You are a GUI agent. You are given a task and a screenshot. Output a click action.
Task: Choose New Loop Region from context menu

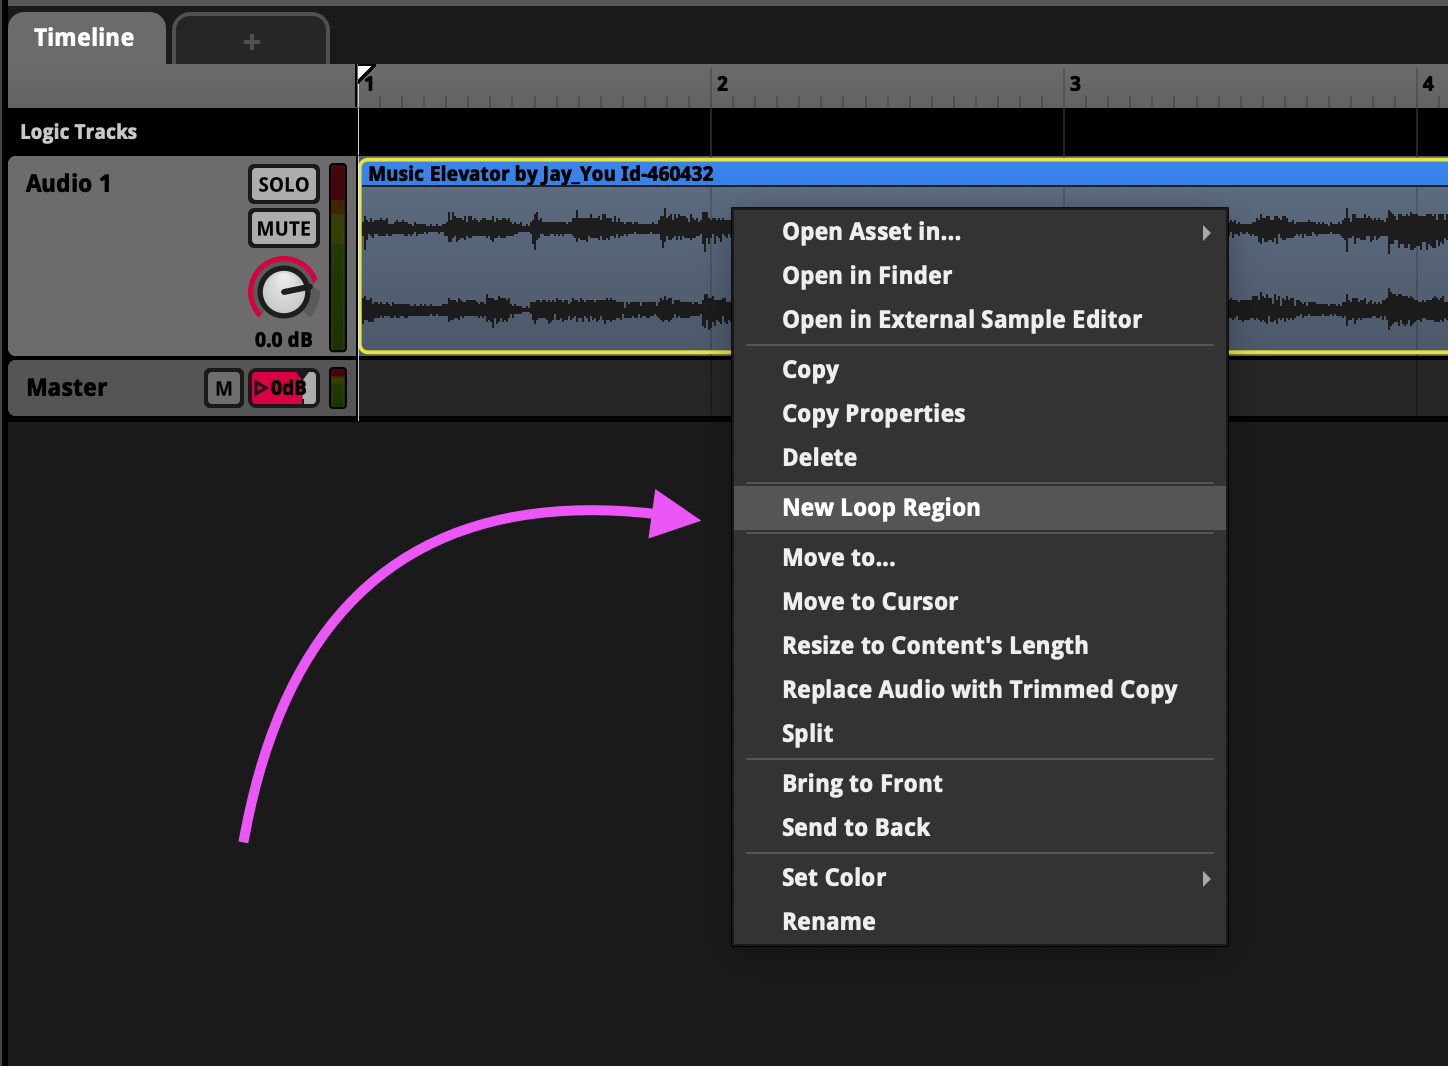[x=880, y=508]
